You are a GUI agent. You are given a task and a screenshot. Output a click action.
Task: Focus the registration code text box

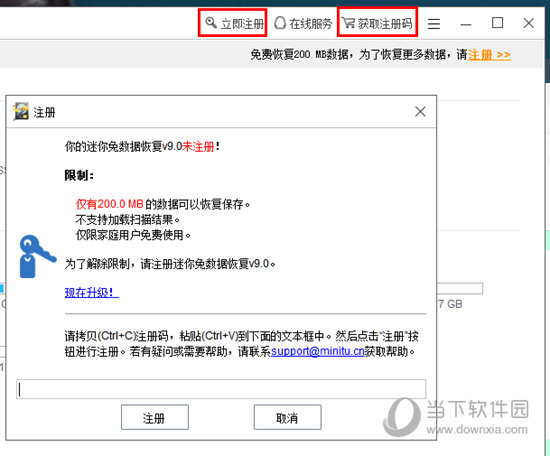221,389
